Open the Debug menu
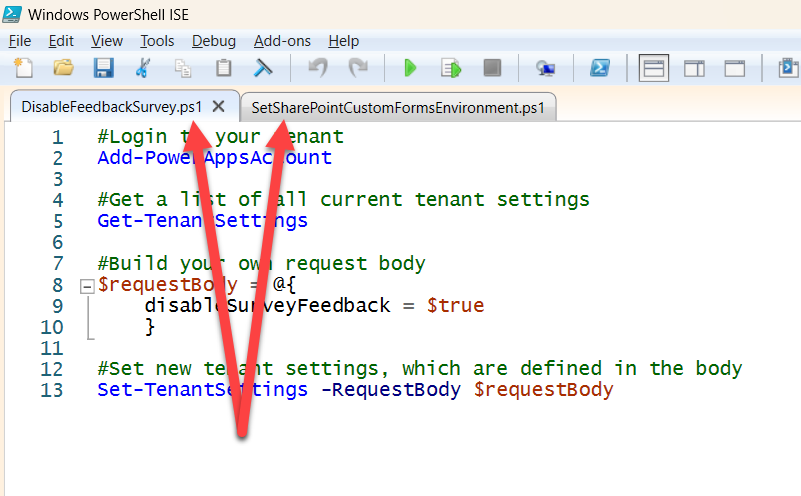 pos(214,41)
